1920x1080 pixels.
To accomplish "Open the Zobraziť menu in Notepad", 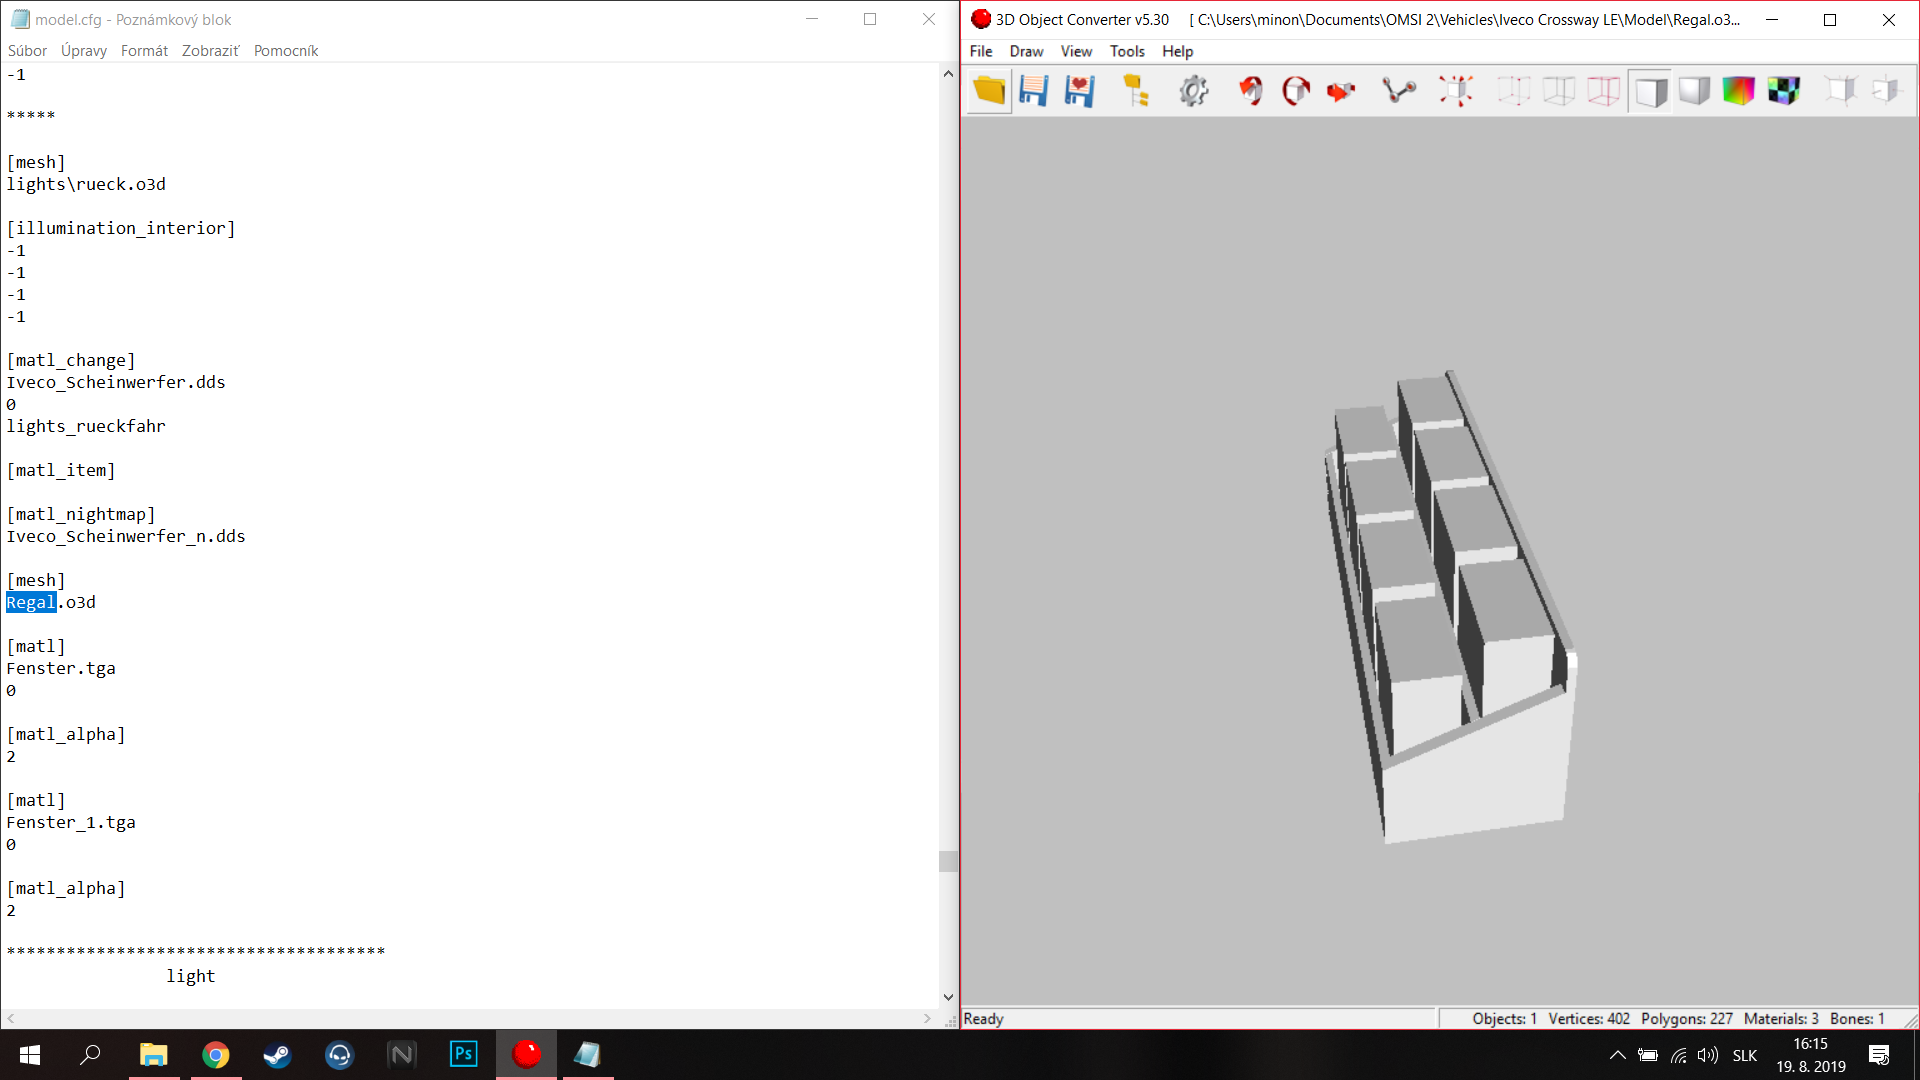I will click(x=210, y=51).
